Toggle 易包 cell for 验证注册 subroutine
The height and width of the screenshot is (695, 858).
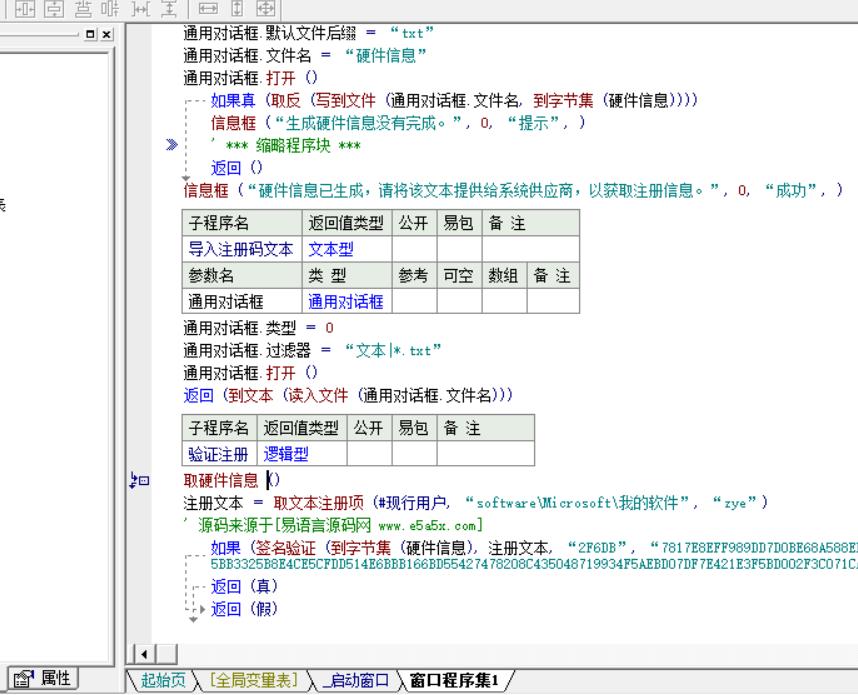[413, 454]
